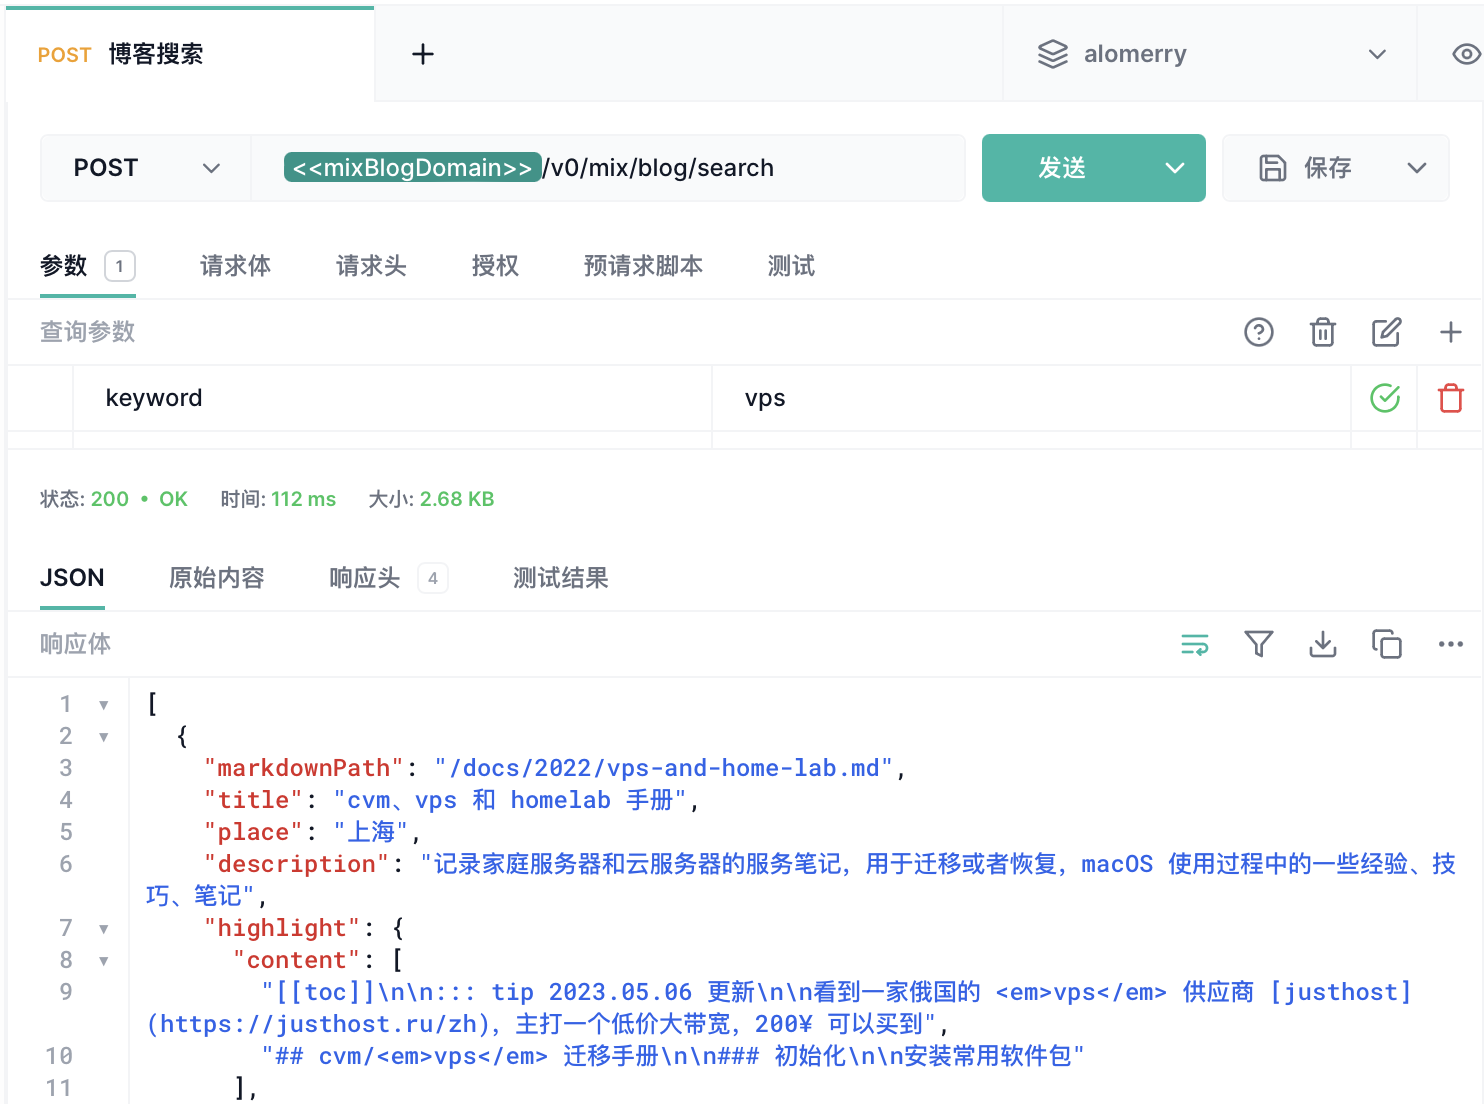Image resolution: width=1484 pixels, height=1104 pixels.
Task: Open a new request tab with plus
Action: pyautogui.click(x=423, y=54)
